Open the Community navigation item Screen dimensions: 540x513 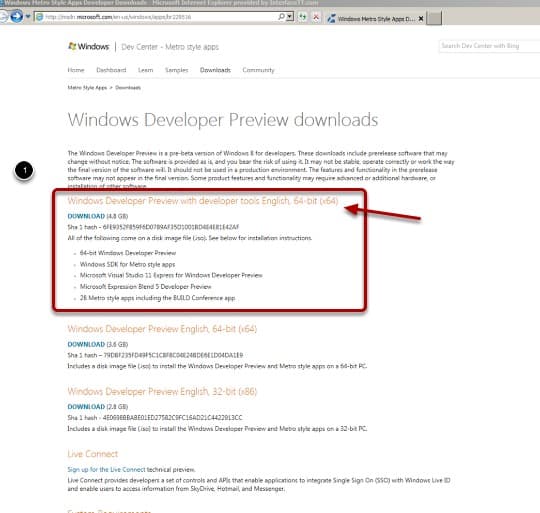tap(258, 70)
